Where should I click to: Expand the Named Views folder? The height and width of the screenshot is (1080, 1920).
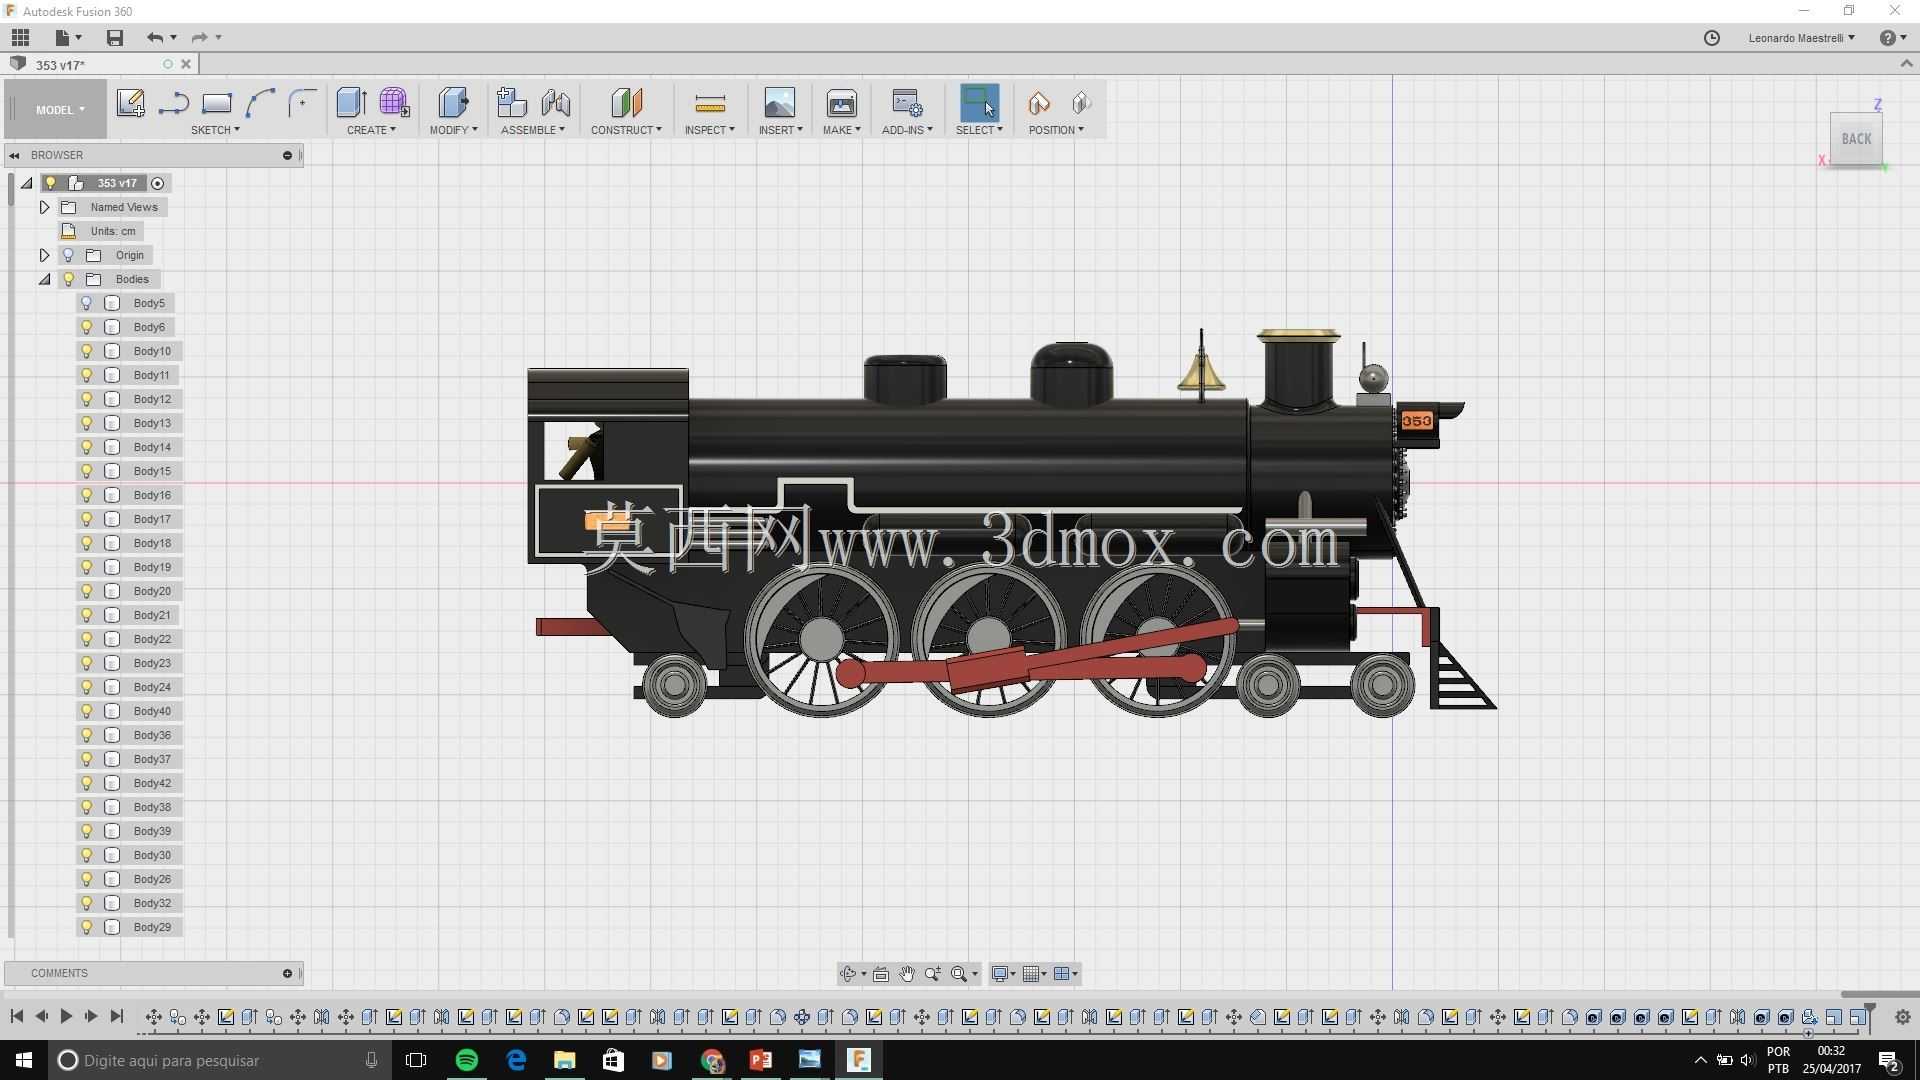coord(45,207)
